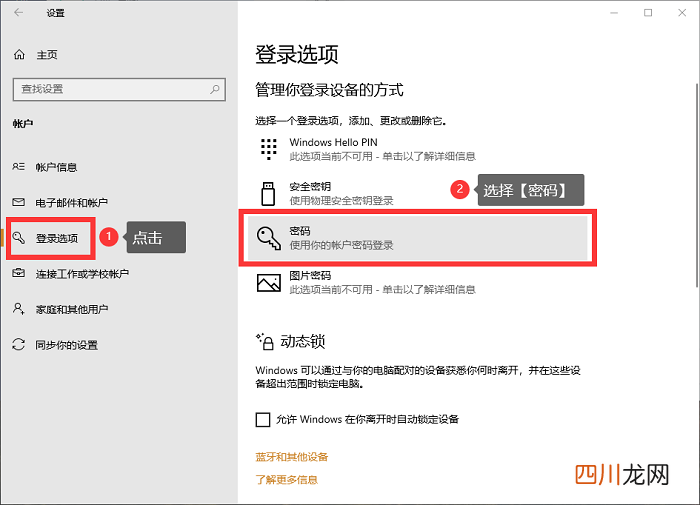Click the sync icon for 同步你的设置
Viewport: 700px width, 505px height.
coord(18,344)
